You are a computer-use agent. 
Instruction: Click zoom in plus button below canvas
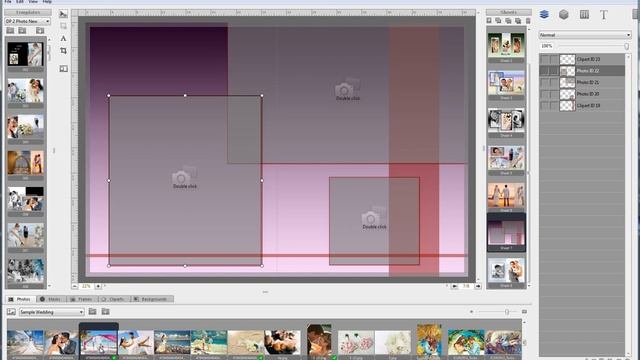pos(98,286)
